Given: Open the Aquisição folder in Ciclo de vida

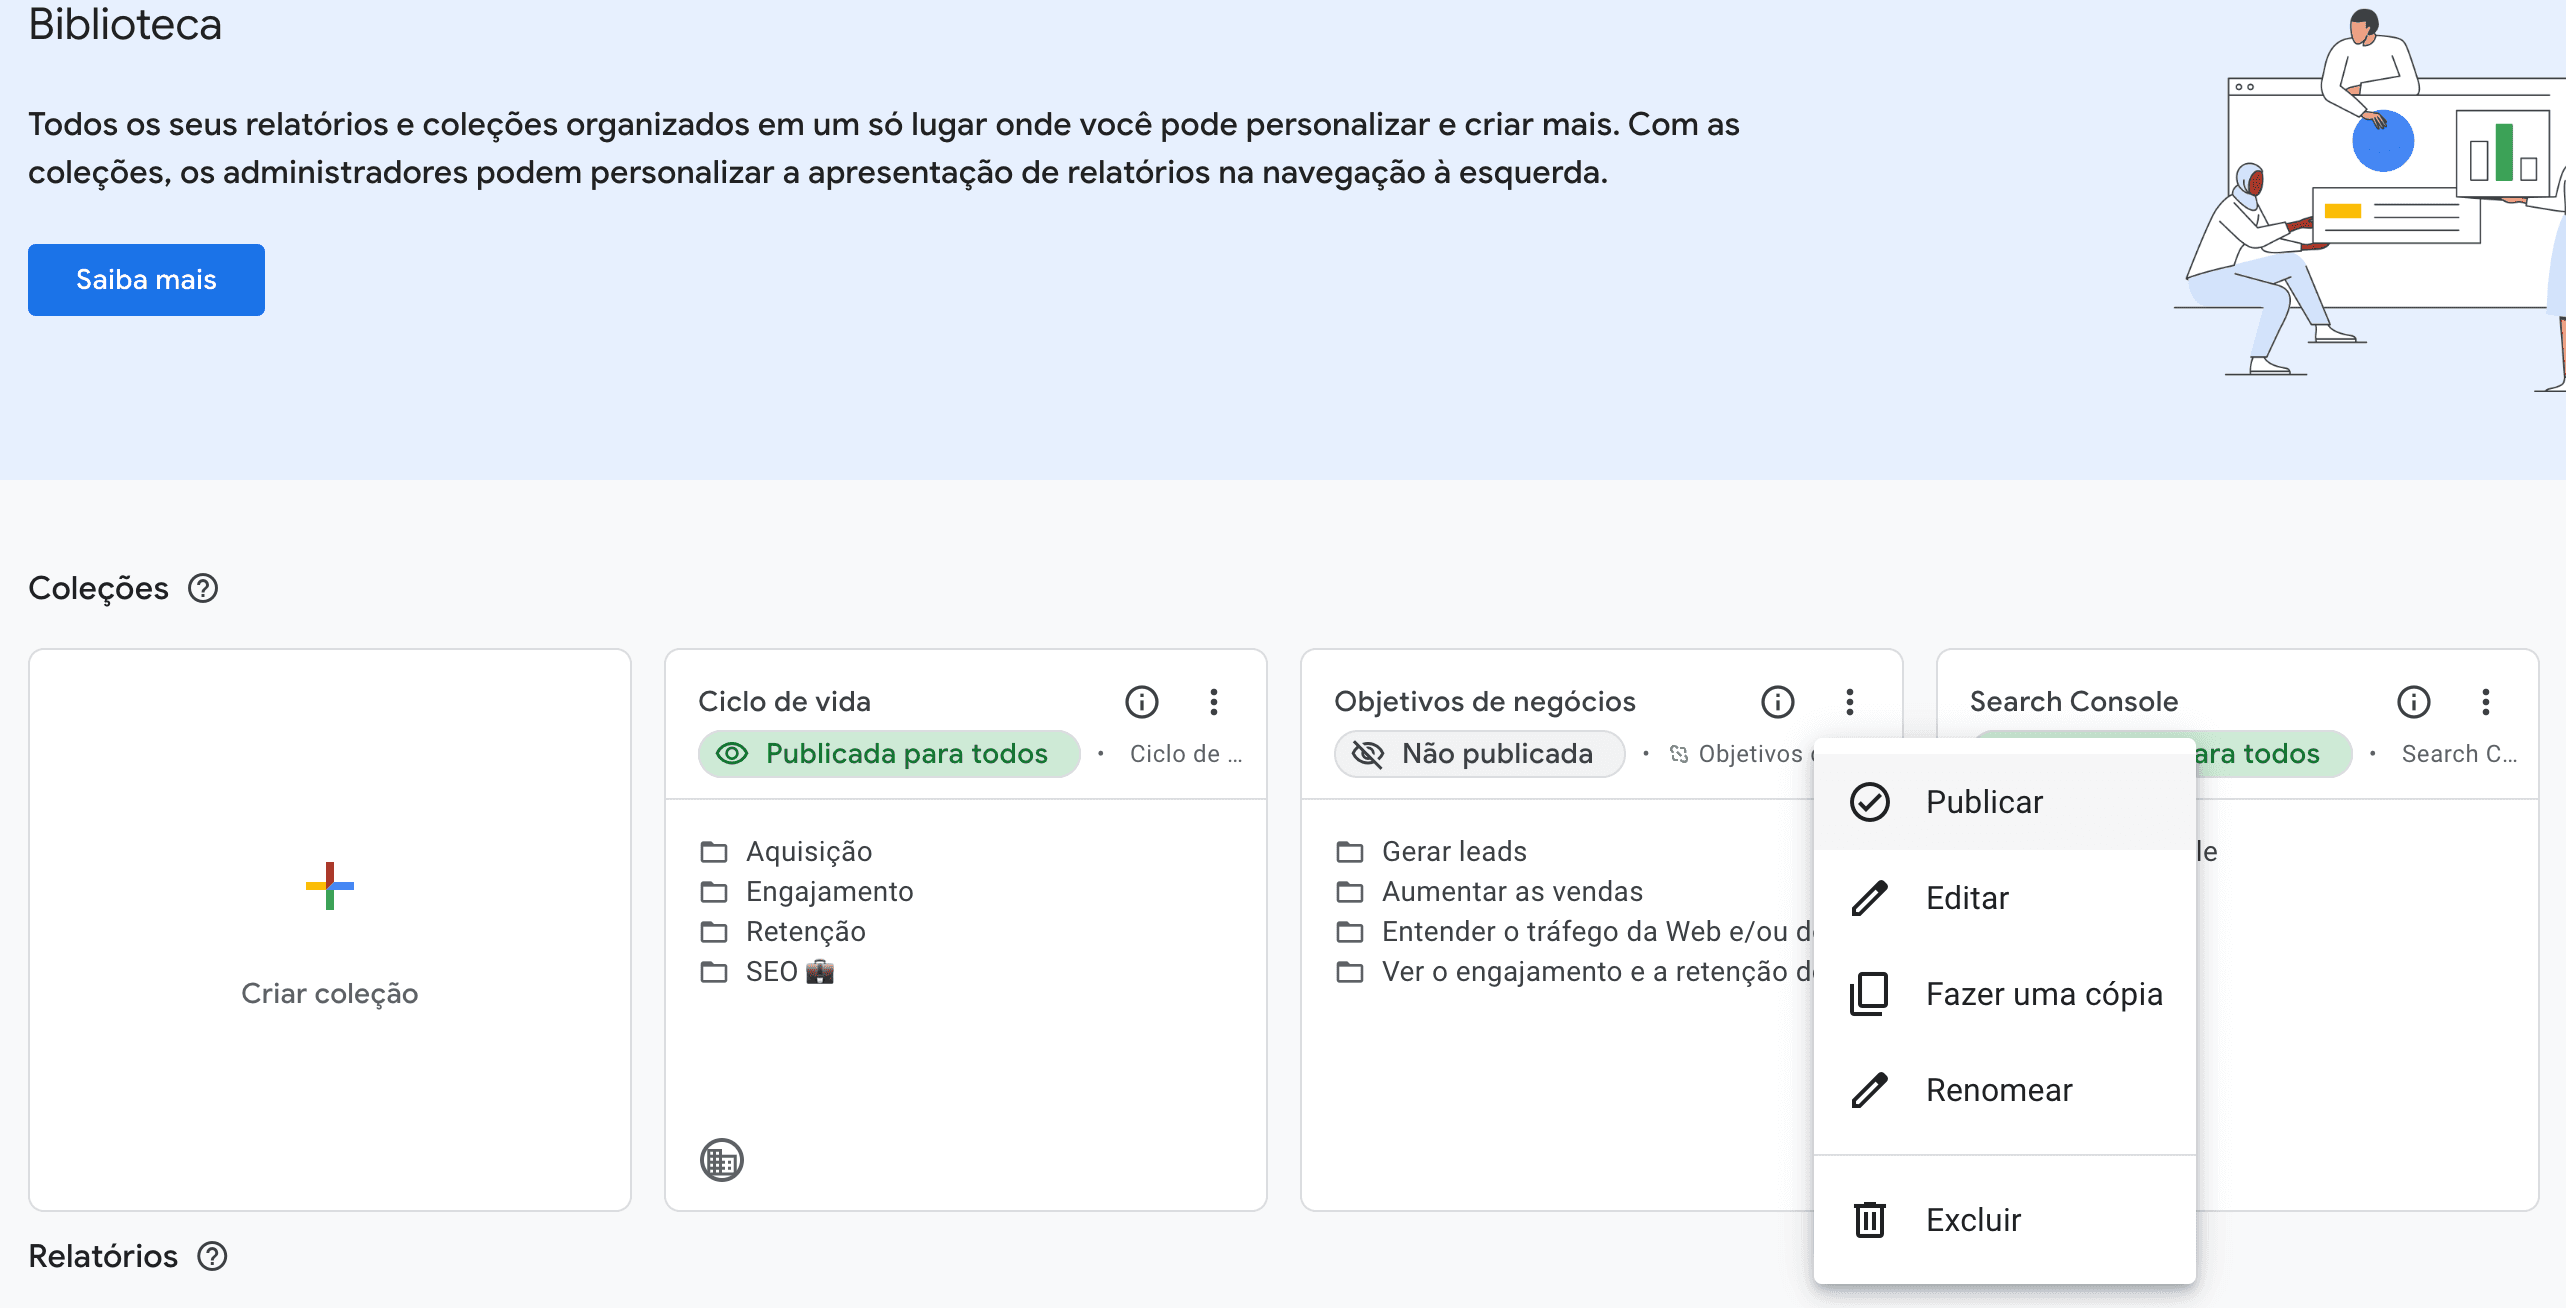Looking at the screenshot, I should pos(808,851).
